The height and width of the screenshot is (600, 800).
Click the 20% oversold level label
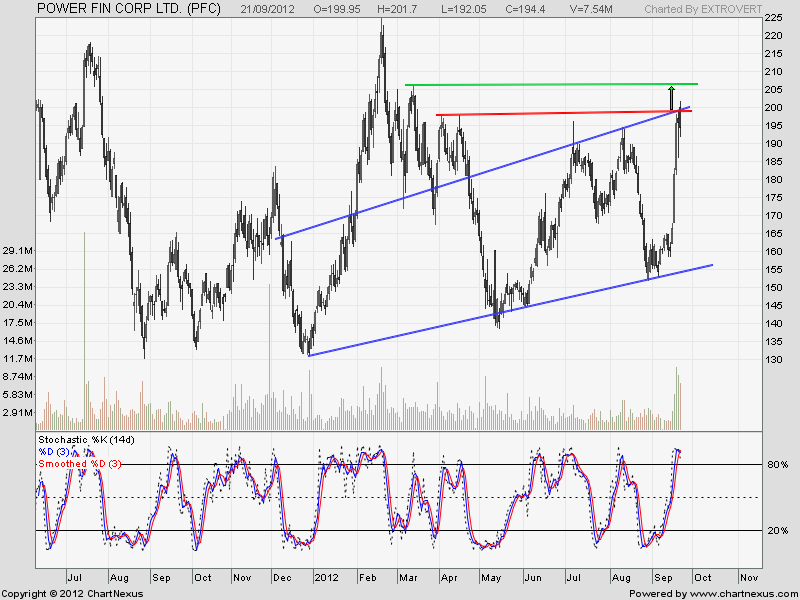pyautogui.click(x=780, y=531)
